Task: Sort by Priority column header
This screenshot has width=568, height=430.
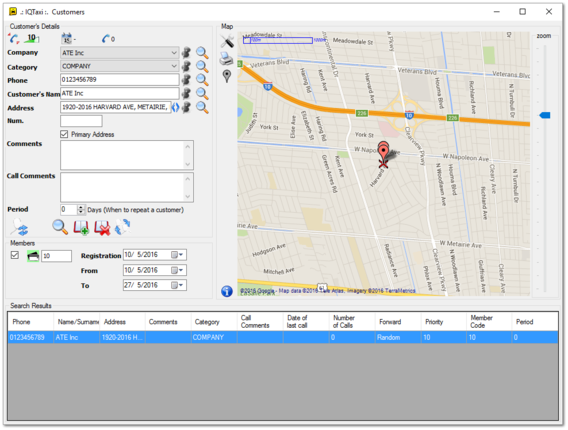Action: point(444,322)
